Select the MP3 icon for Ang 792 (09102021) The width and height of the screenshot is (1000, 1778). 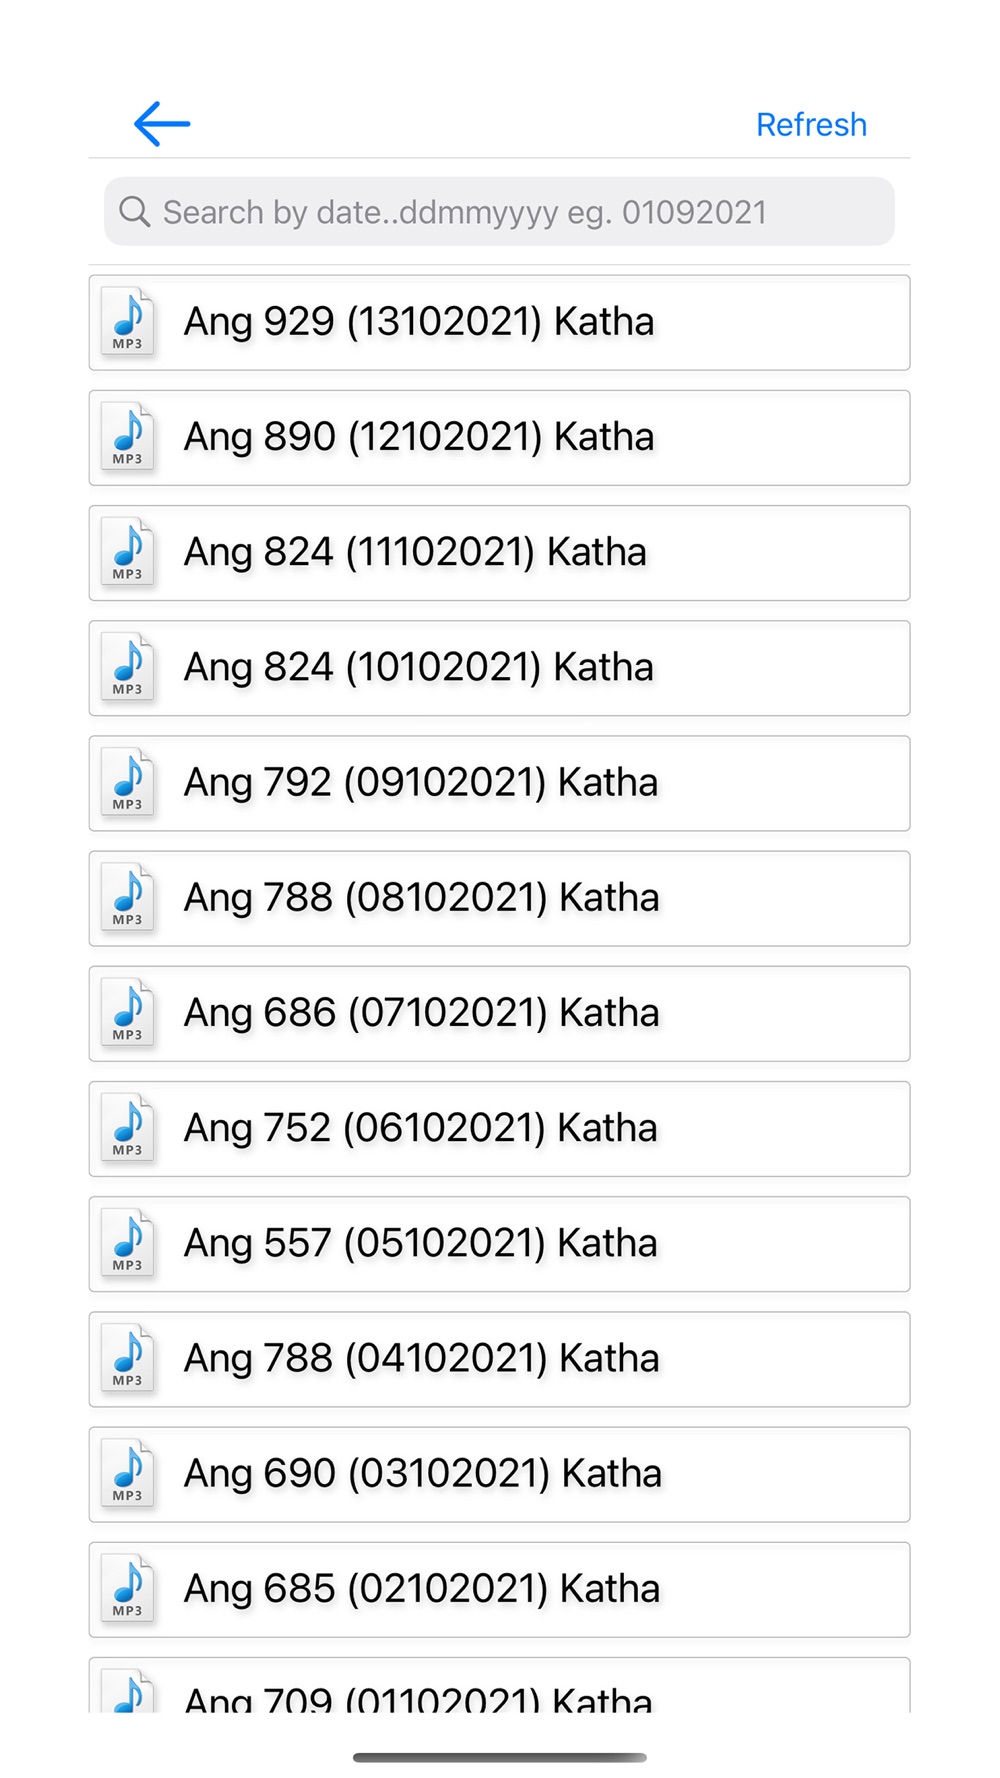128,782
